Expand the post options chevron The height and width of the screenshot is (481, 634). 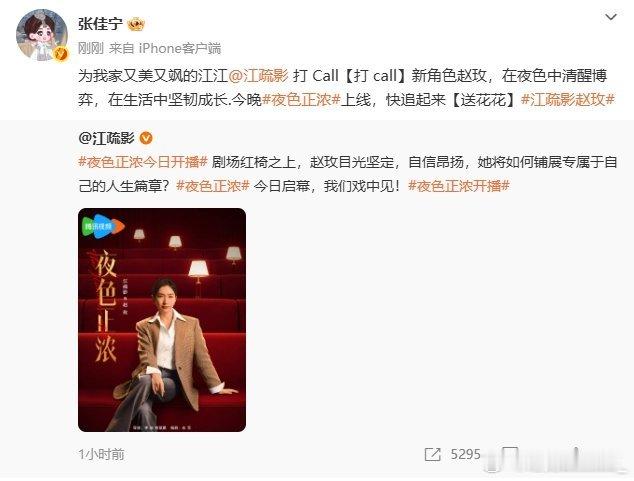point(611,17)
